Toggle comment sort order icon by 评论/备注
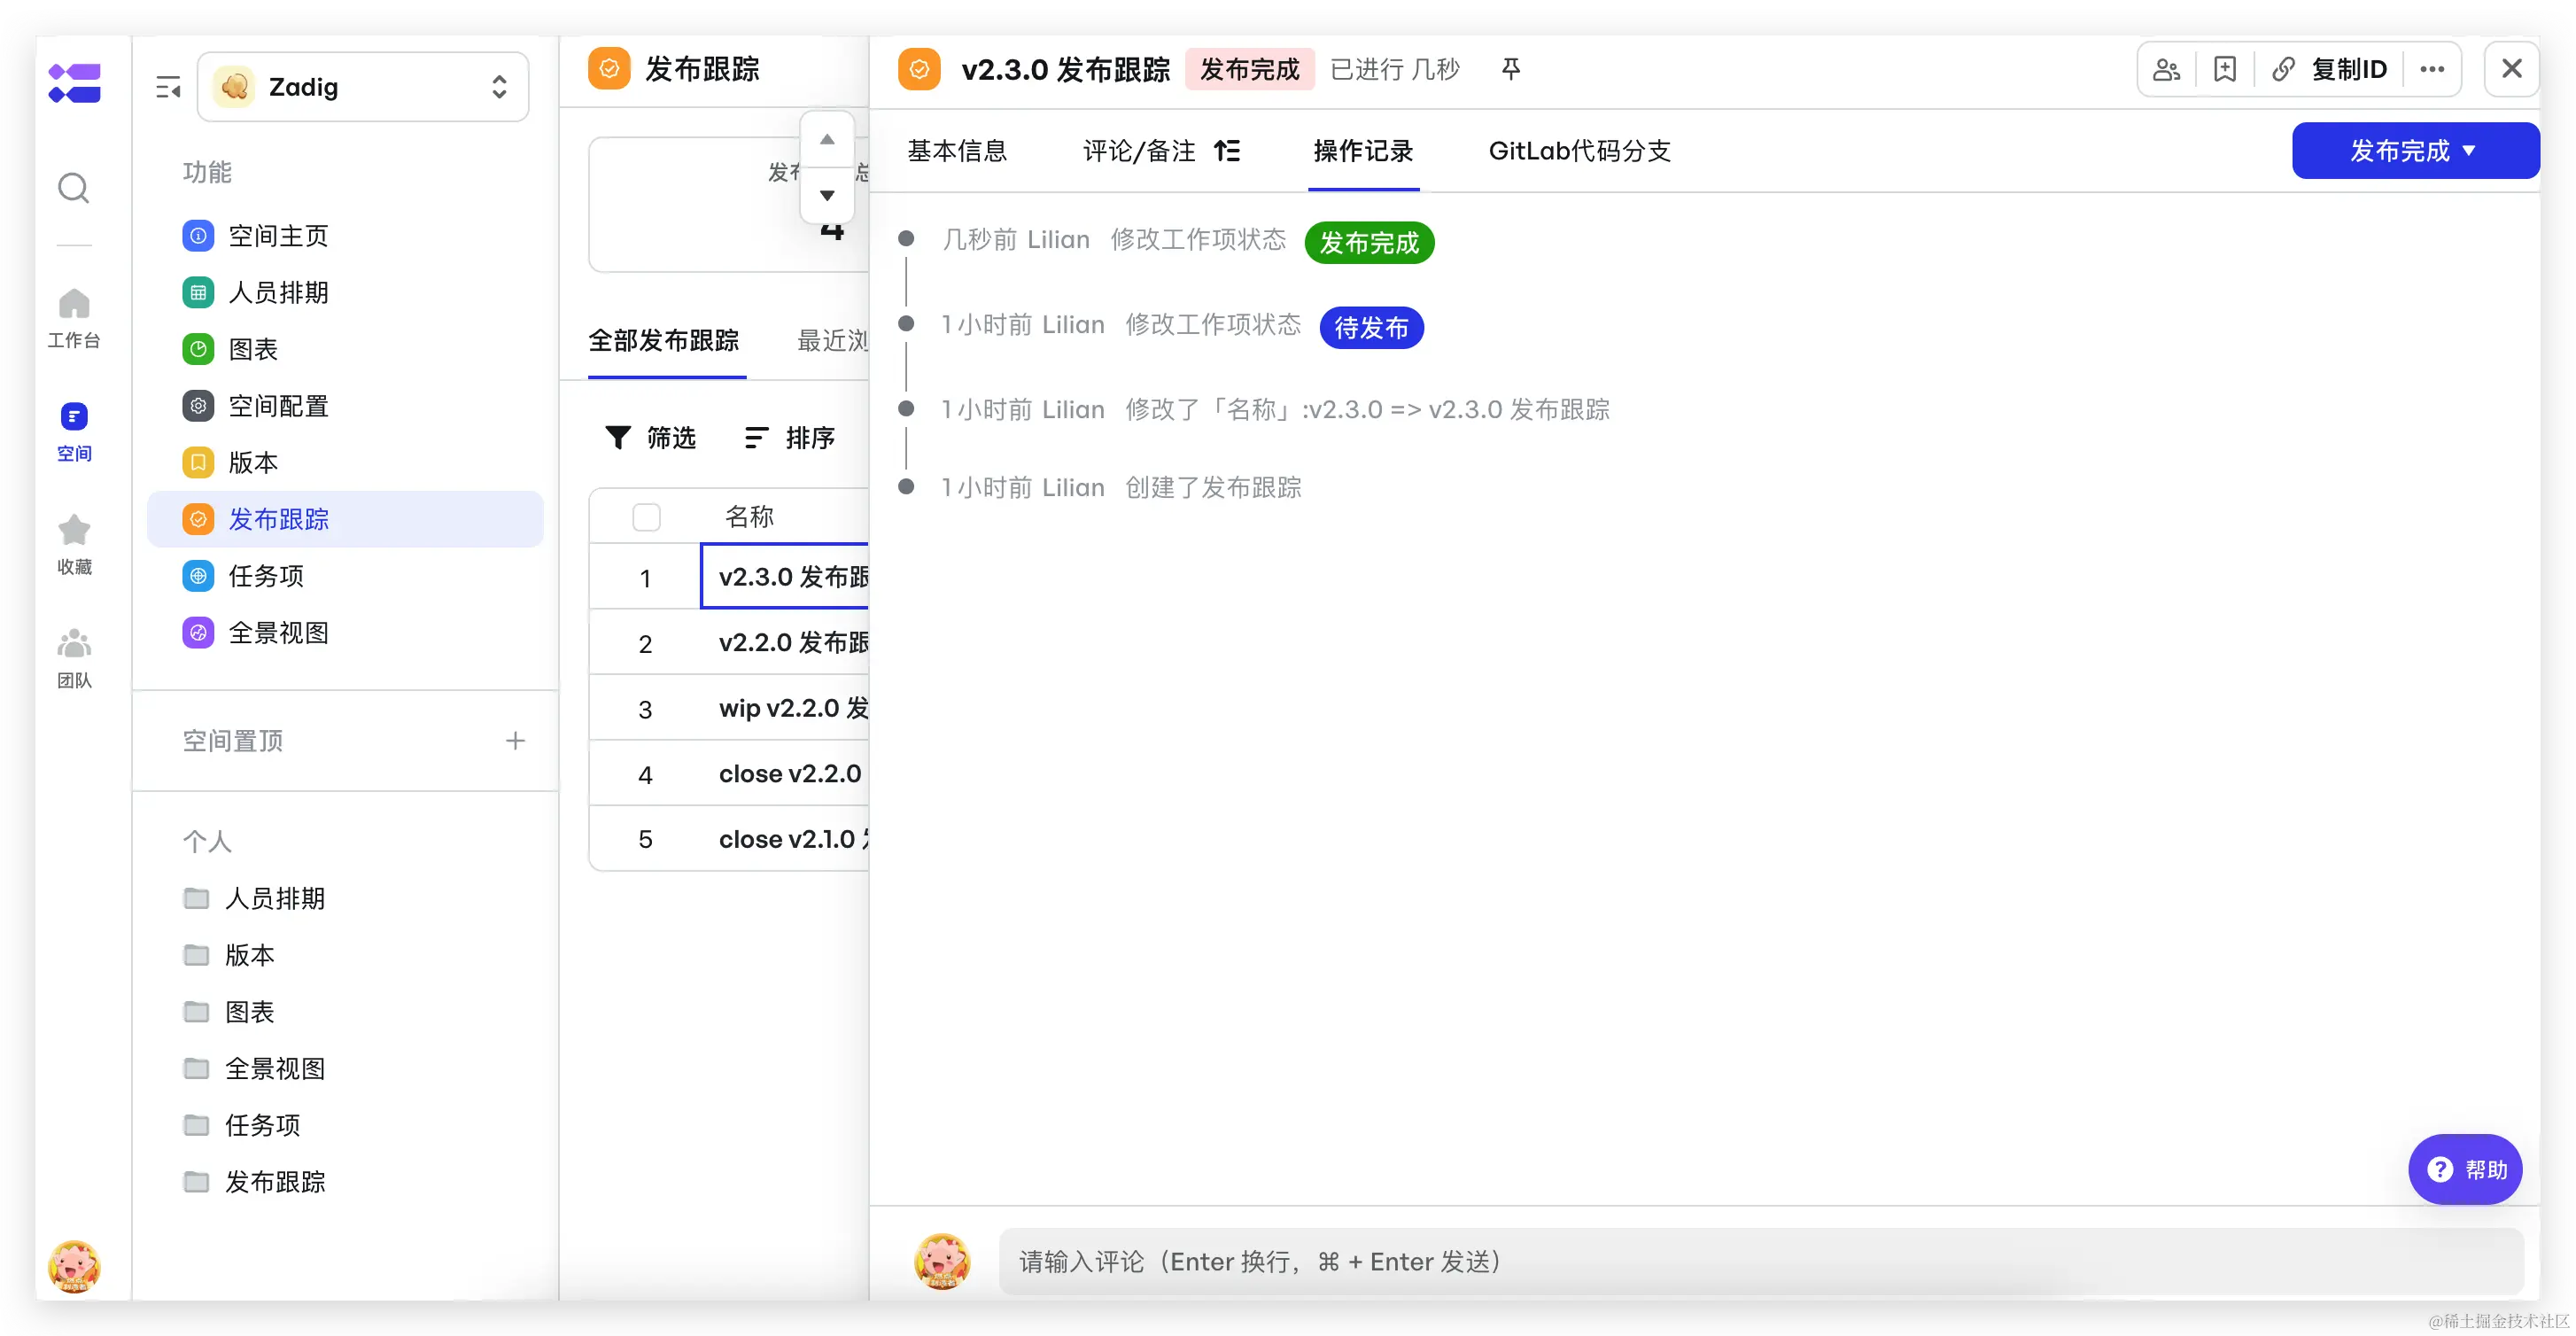Screen dimensions: 2576x1336 pyautogui.click(x=1227, y=151)
